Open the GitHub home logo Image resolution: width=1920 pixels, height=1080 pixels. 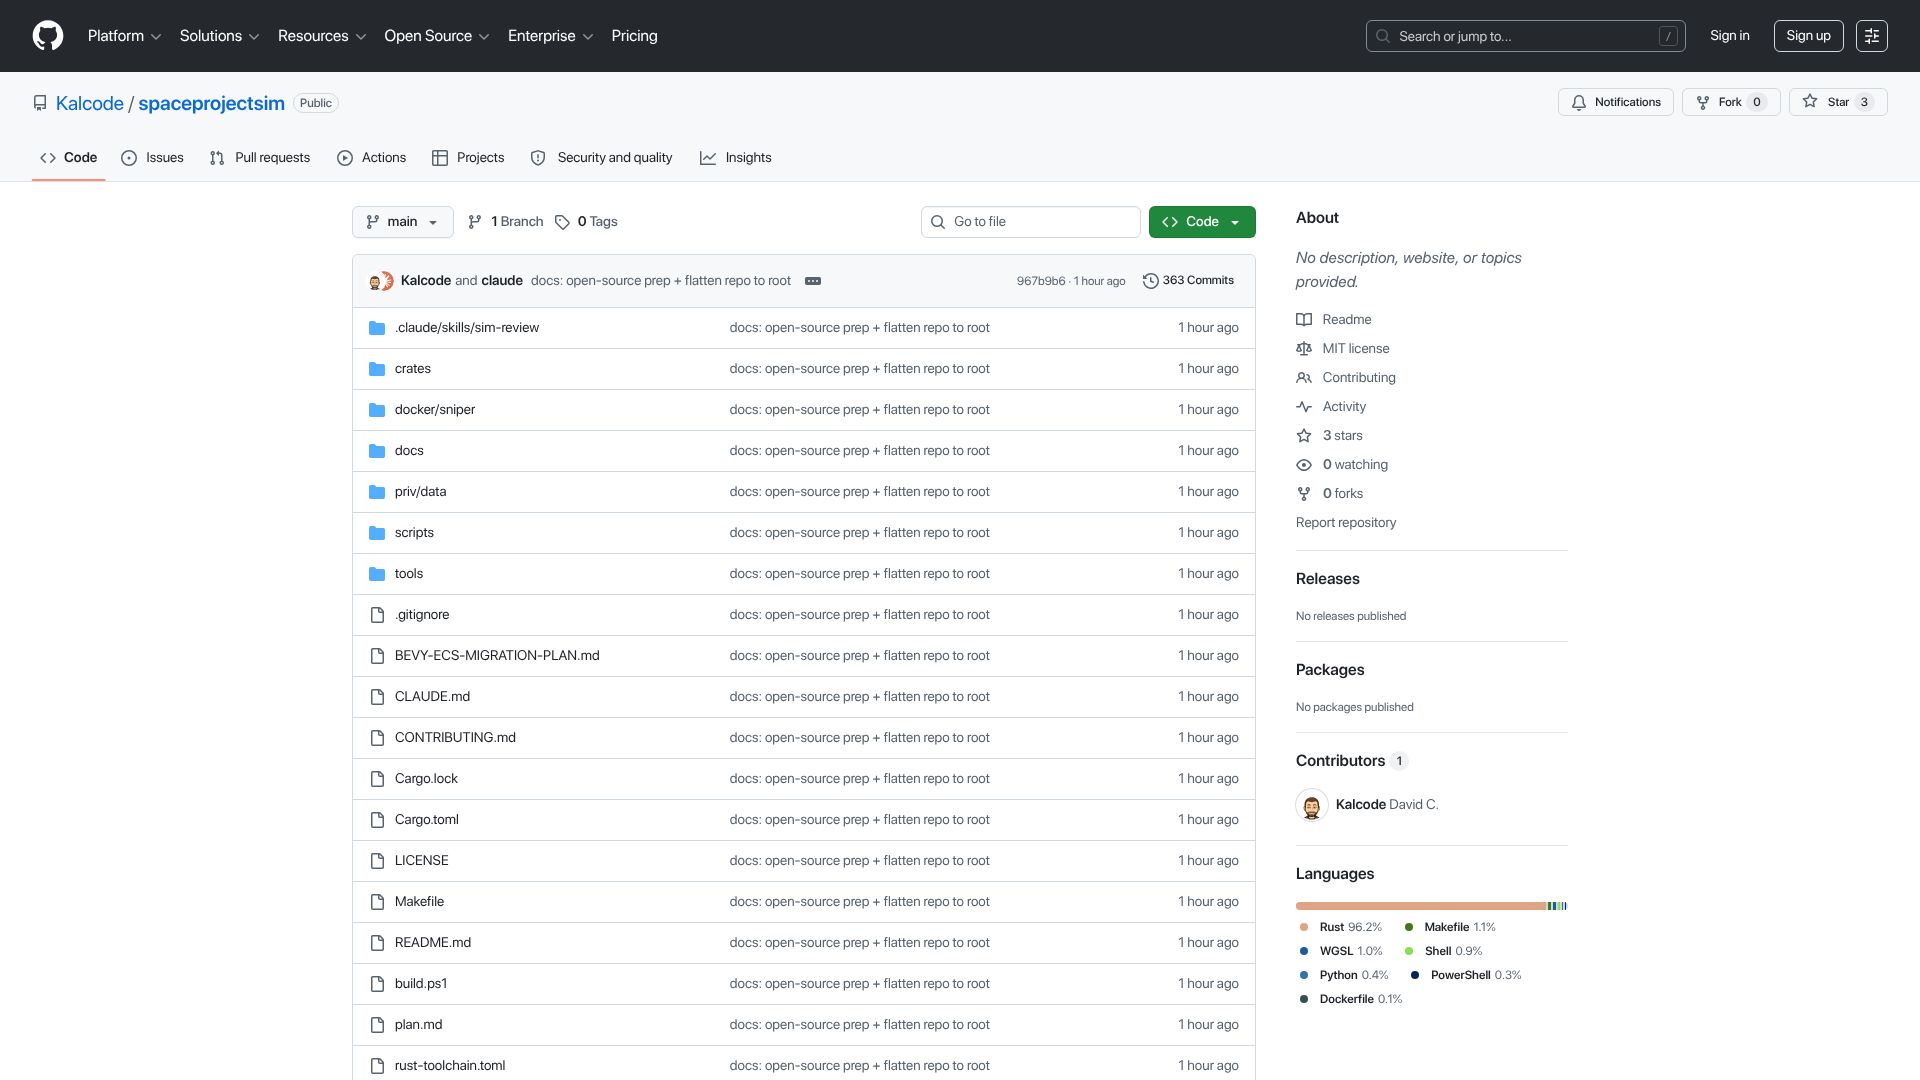click(48, 36)
